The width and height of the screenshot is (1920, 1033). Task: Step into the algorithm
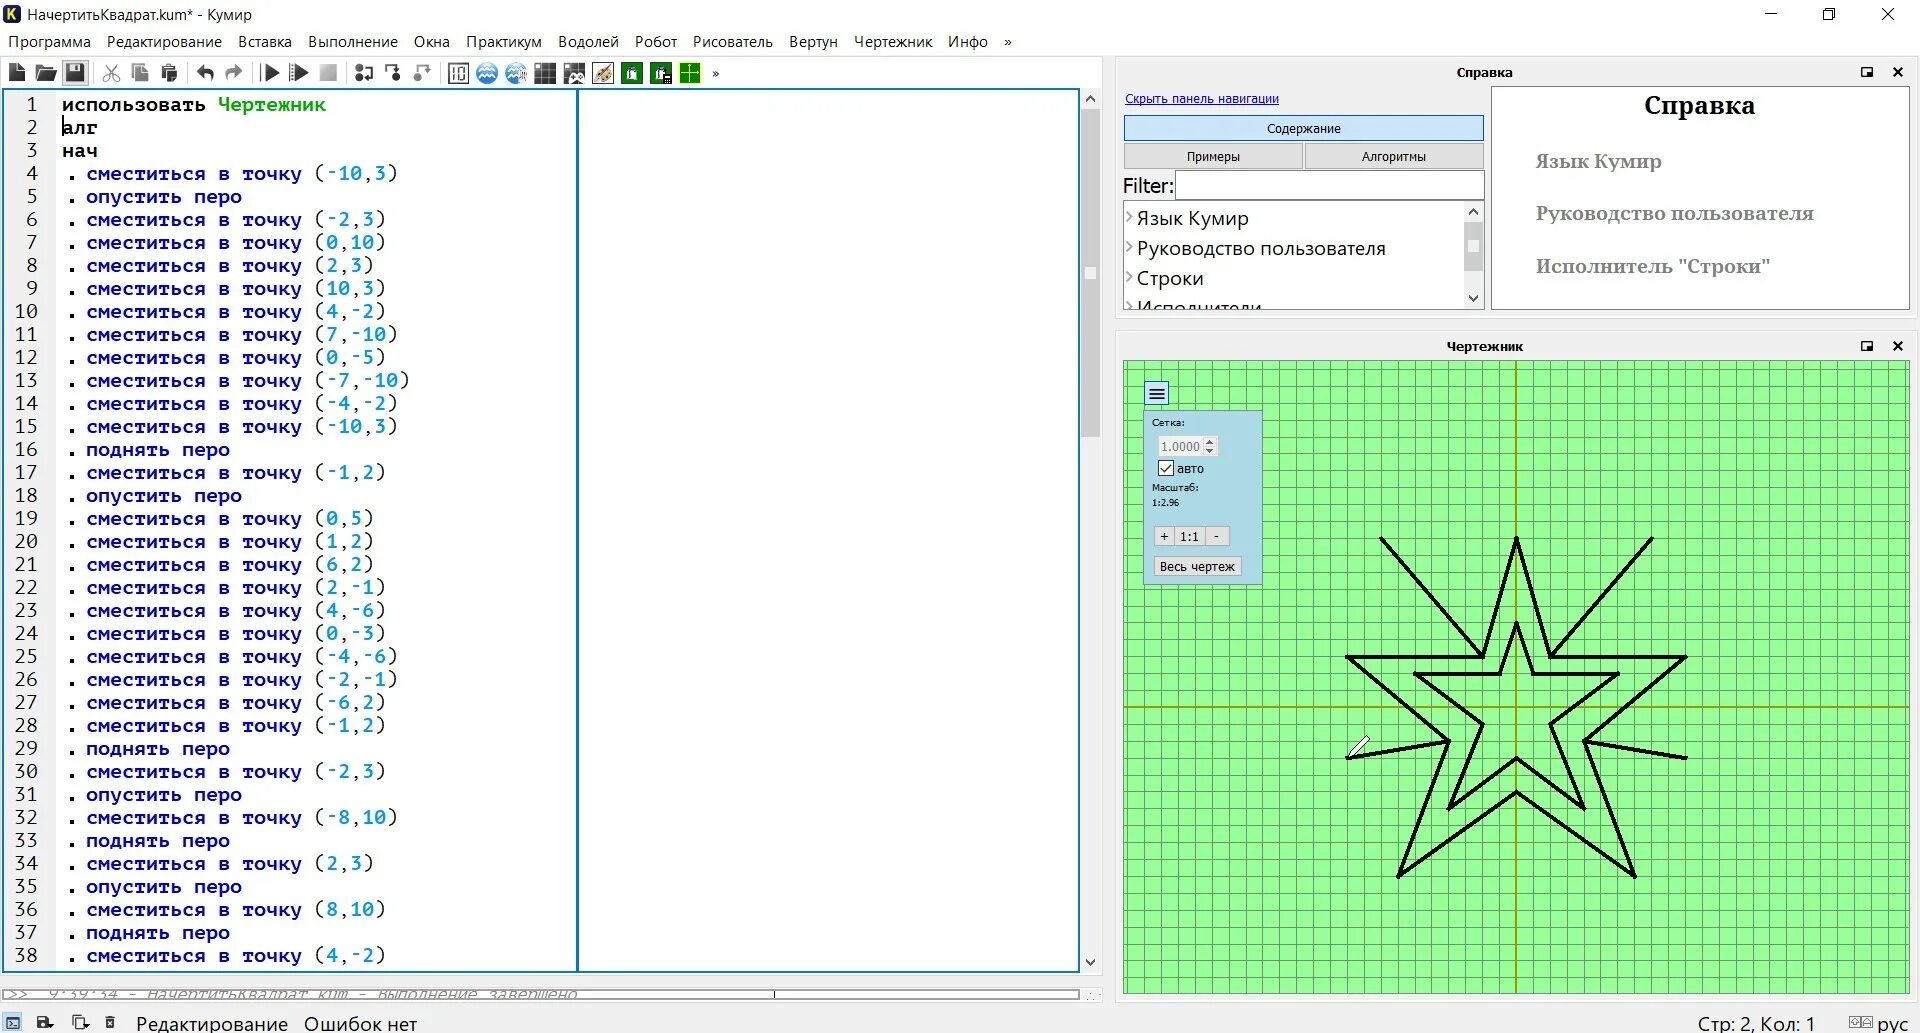tap(393, 73)
